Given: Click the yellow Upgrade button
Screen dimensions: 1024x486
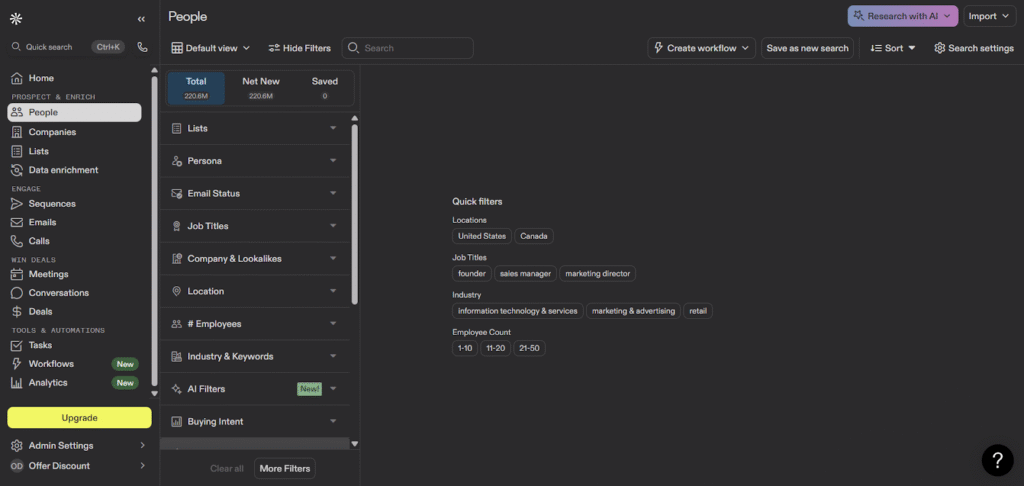Looking at the screenshot, I should pyautogui.click(x=79, y=418).
